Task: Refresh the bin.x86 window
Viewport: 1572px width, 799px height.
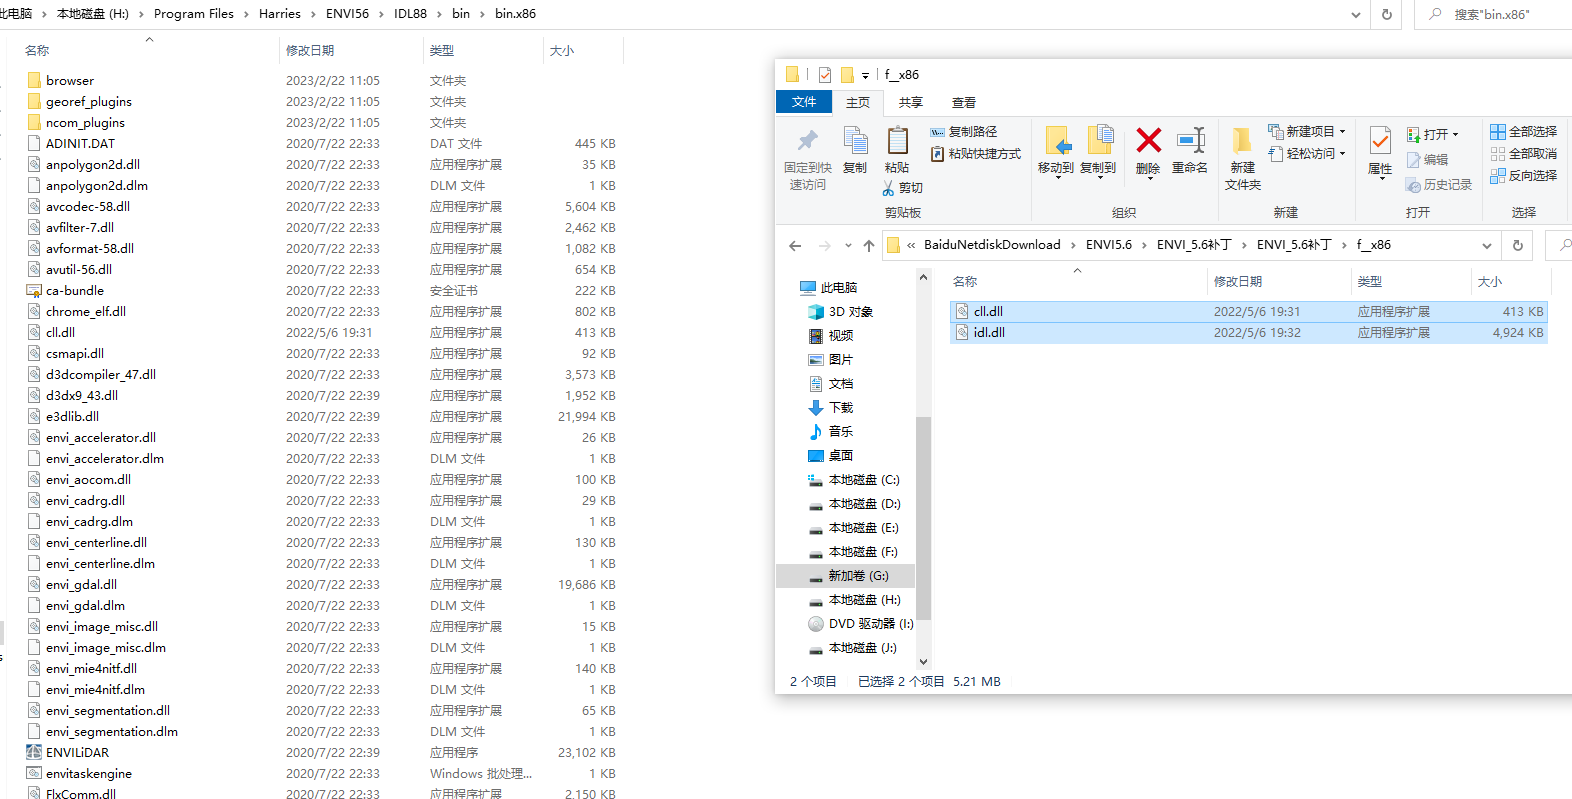Action: click(x=1386, y=14)
